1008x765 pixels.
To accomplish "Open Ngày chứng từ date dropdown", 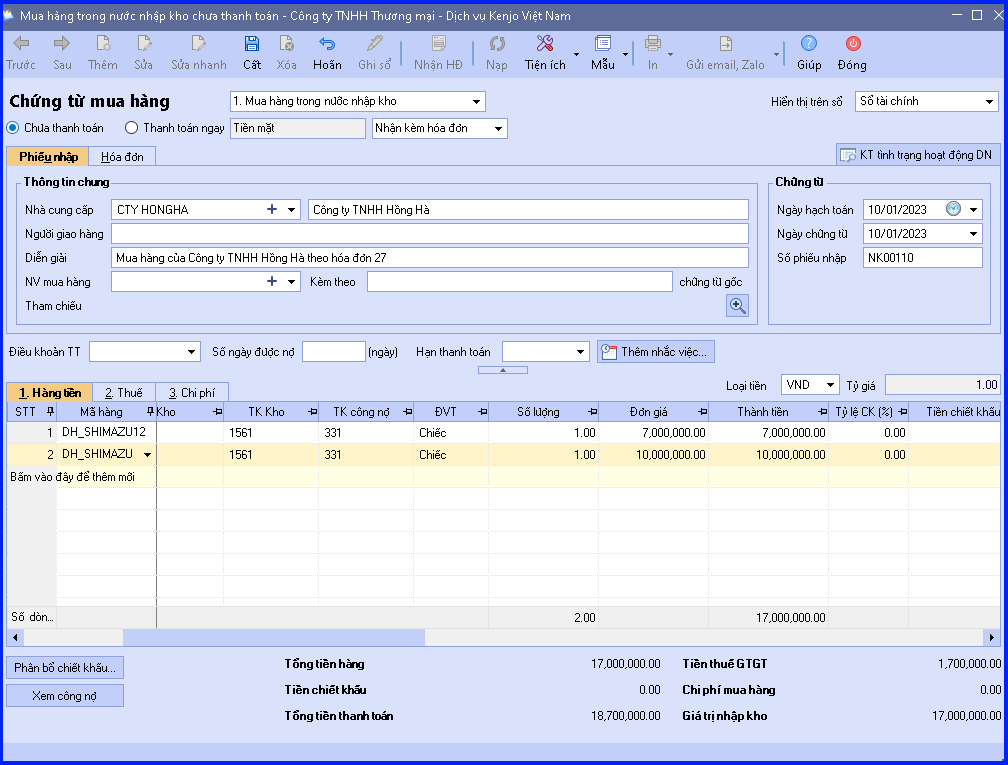I will pos(973,234).
